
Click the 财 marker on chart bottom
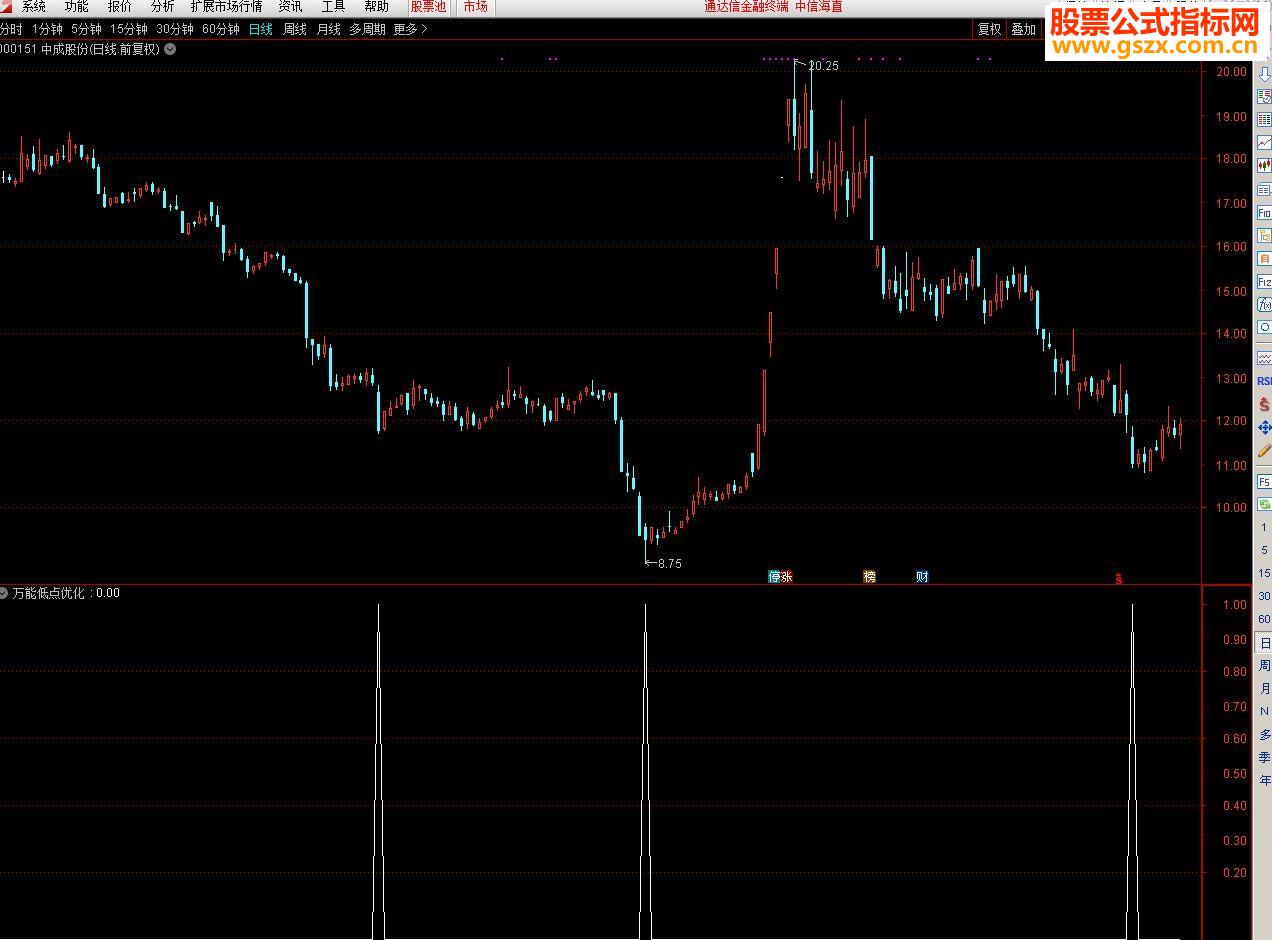coord(922,577)
